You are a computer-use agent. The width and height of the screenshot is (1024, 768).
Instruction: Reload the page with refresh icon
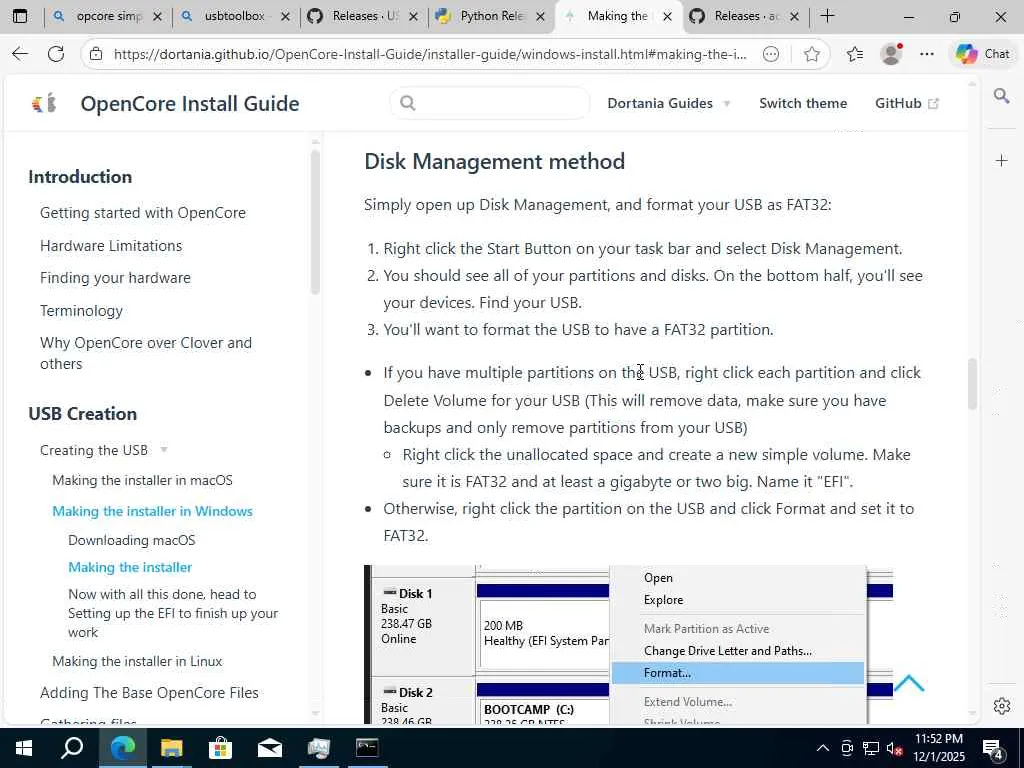pos(56,54)
